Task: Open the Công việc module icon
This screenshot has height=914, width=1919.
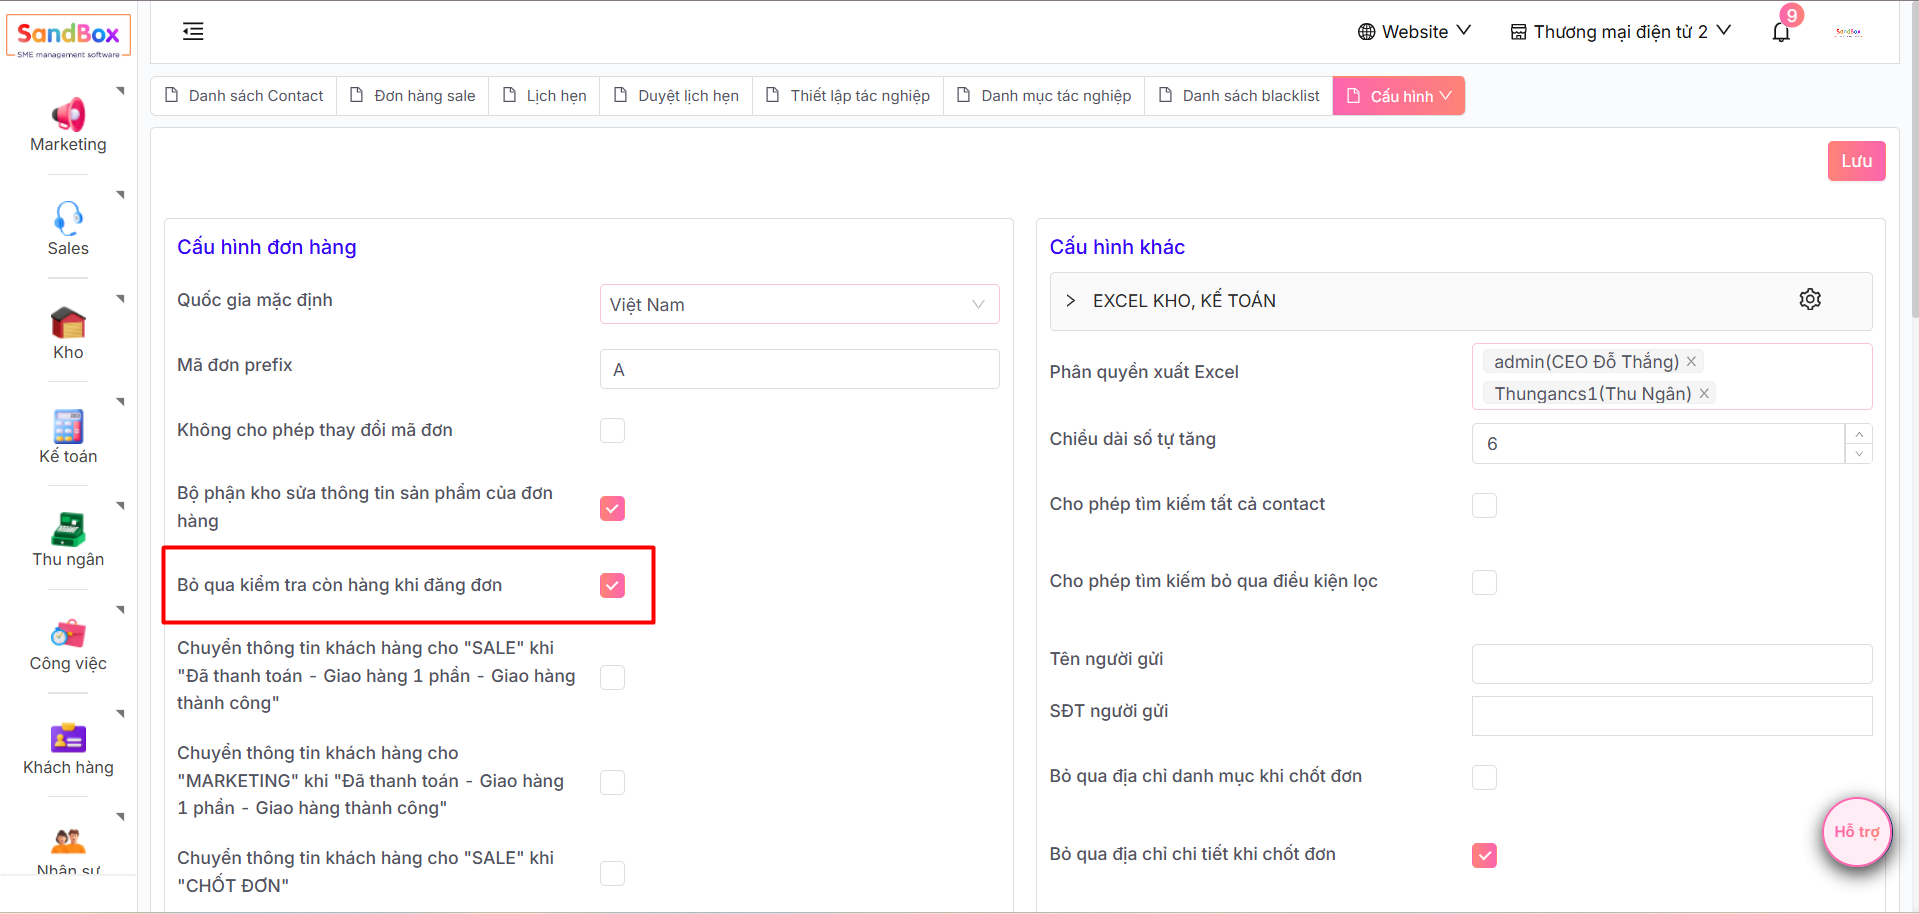Action: pos(68,634)
